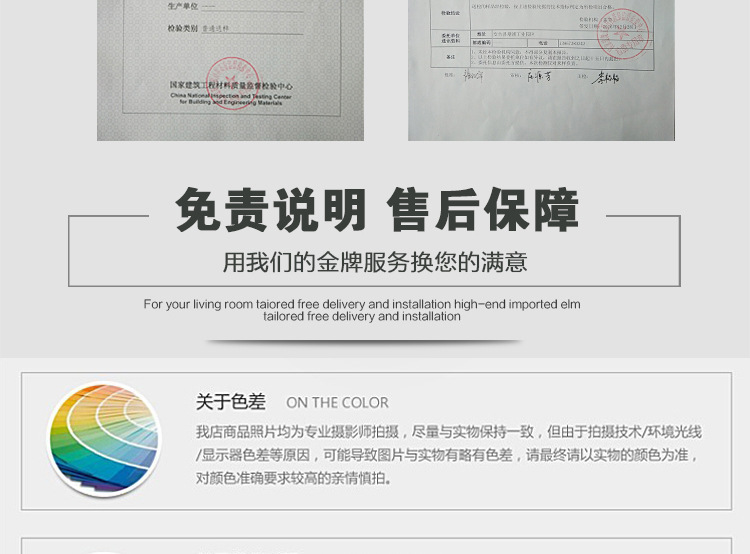The width and height of the screenshot is (750, 554).
Task: Click the slogan 用我们的金牌服务换您的满意
Action: (375, 262)
